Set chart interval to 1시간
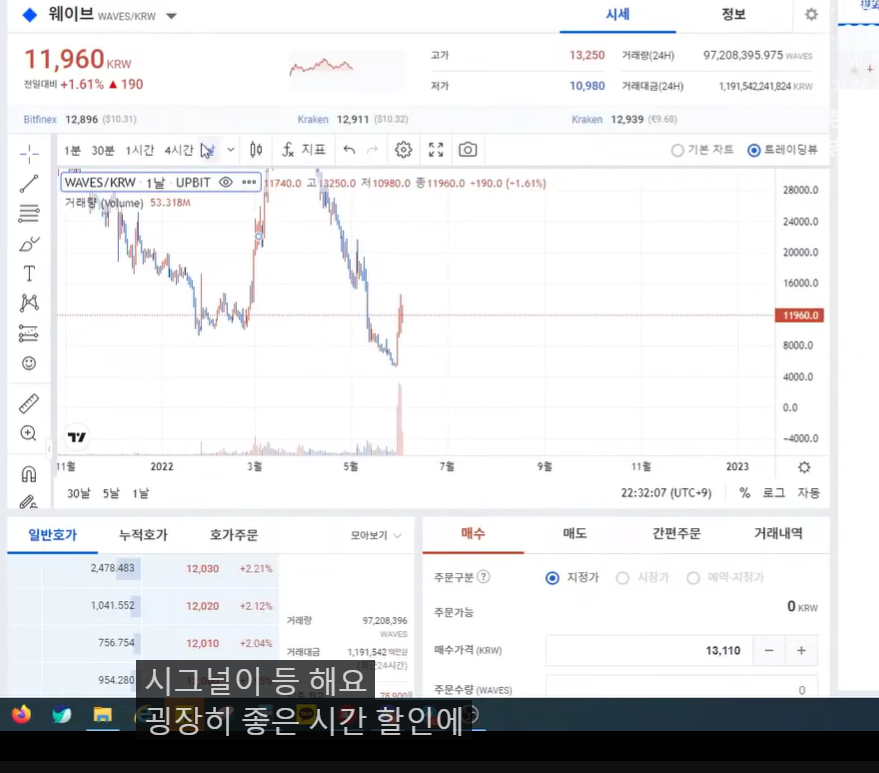 pos(140,150)
